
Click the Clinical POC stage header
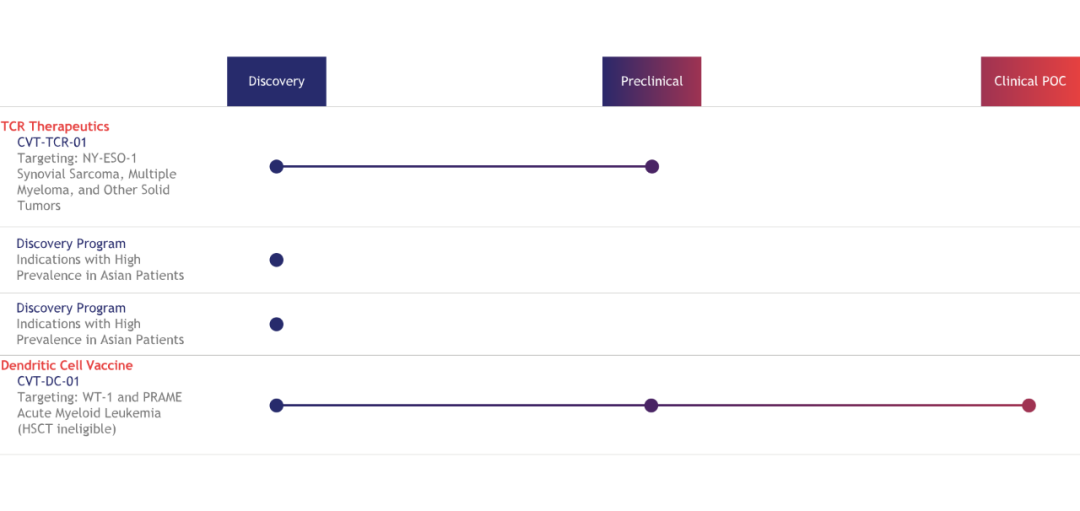(1030, 81)
